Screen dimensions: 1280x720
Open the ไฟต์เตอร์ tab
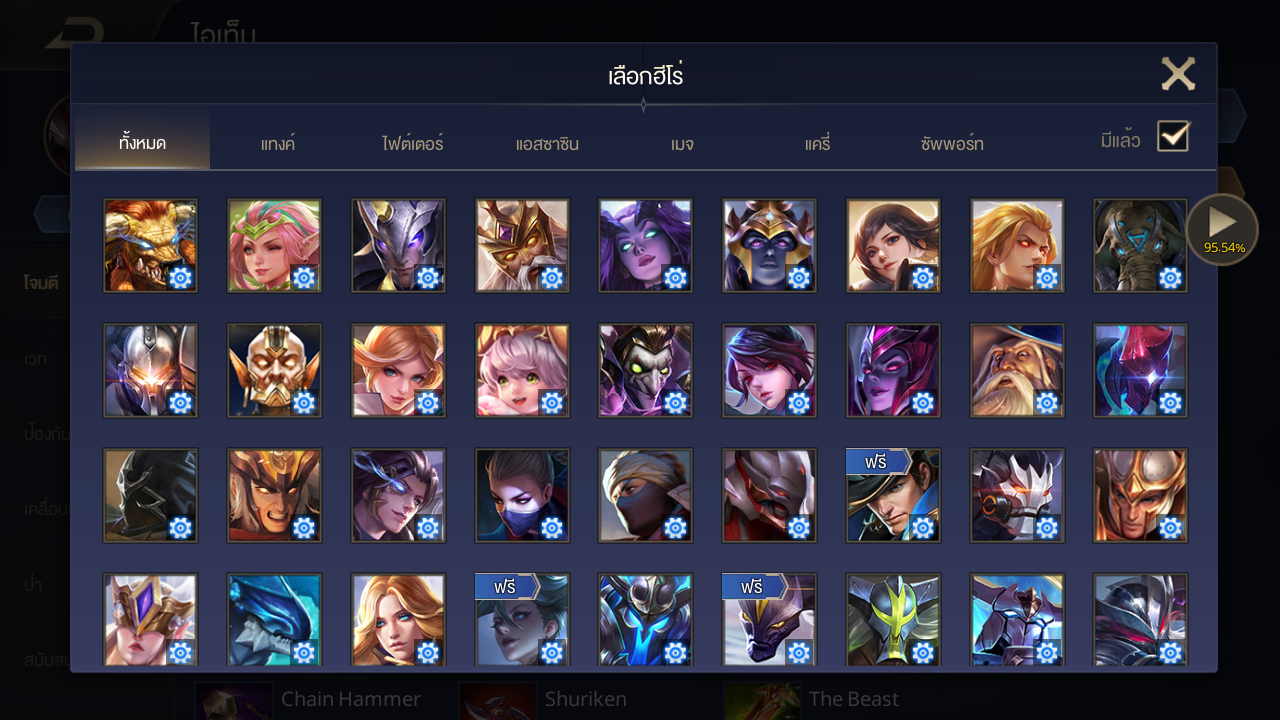click(x=412, y=144)
